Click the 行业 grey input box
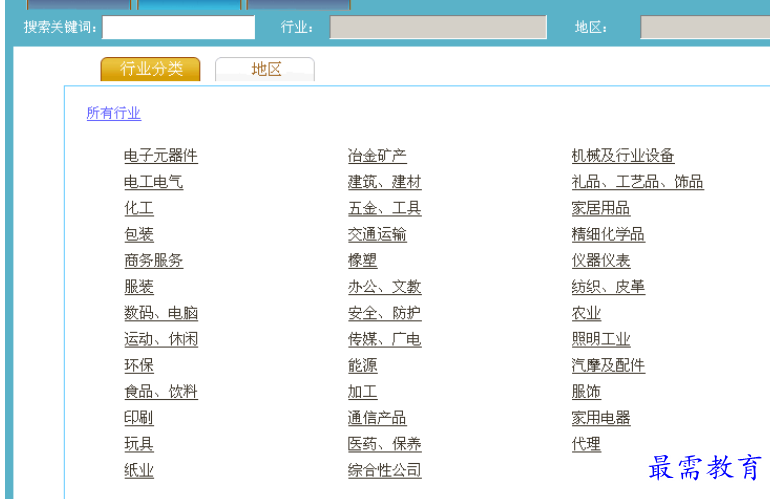This screenshot has width=770, height=499. [x=438, y=27]
